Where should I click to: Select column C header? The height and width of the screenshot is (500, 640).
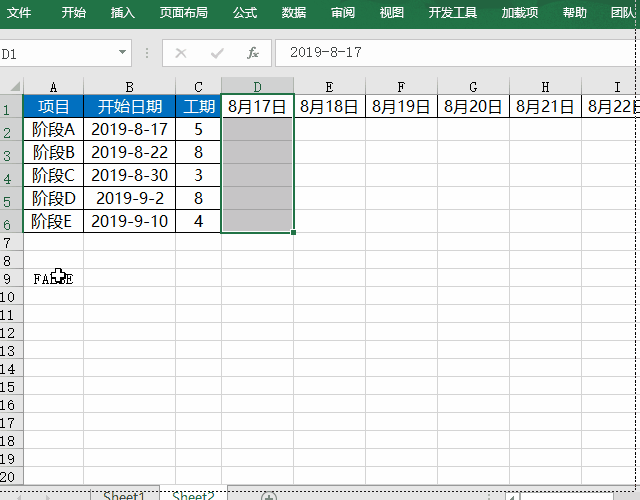point(198,87)
